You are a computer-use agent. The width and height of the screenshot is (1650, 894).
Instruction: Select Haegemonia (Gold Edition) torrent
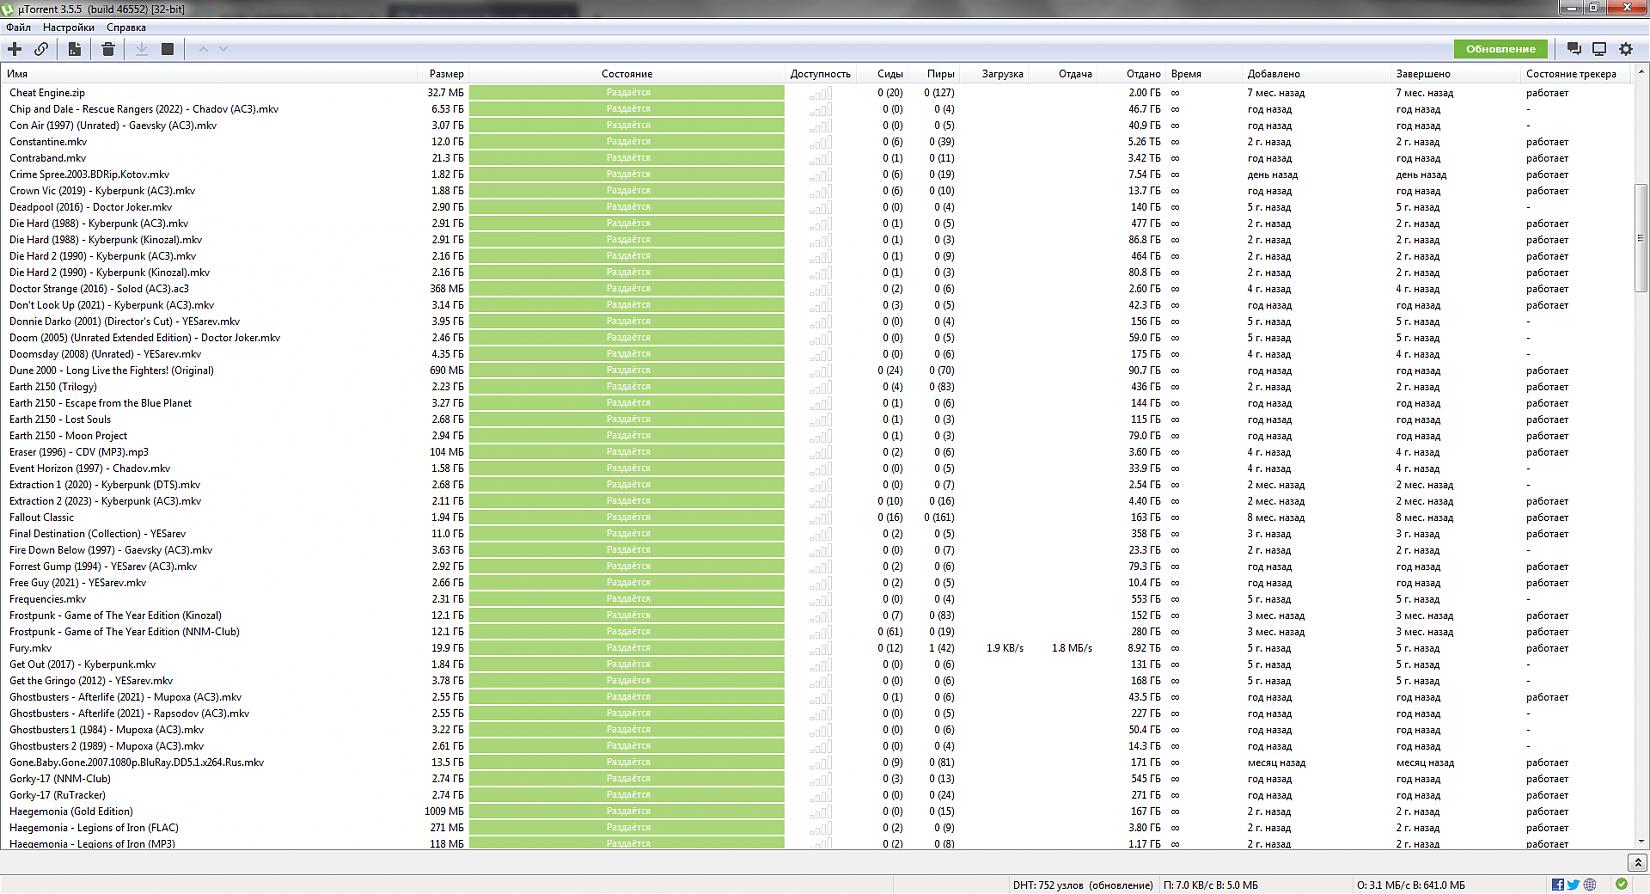click(x=71, y=812)
